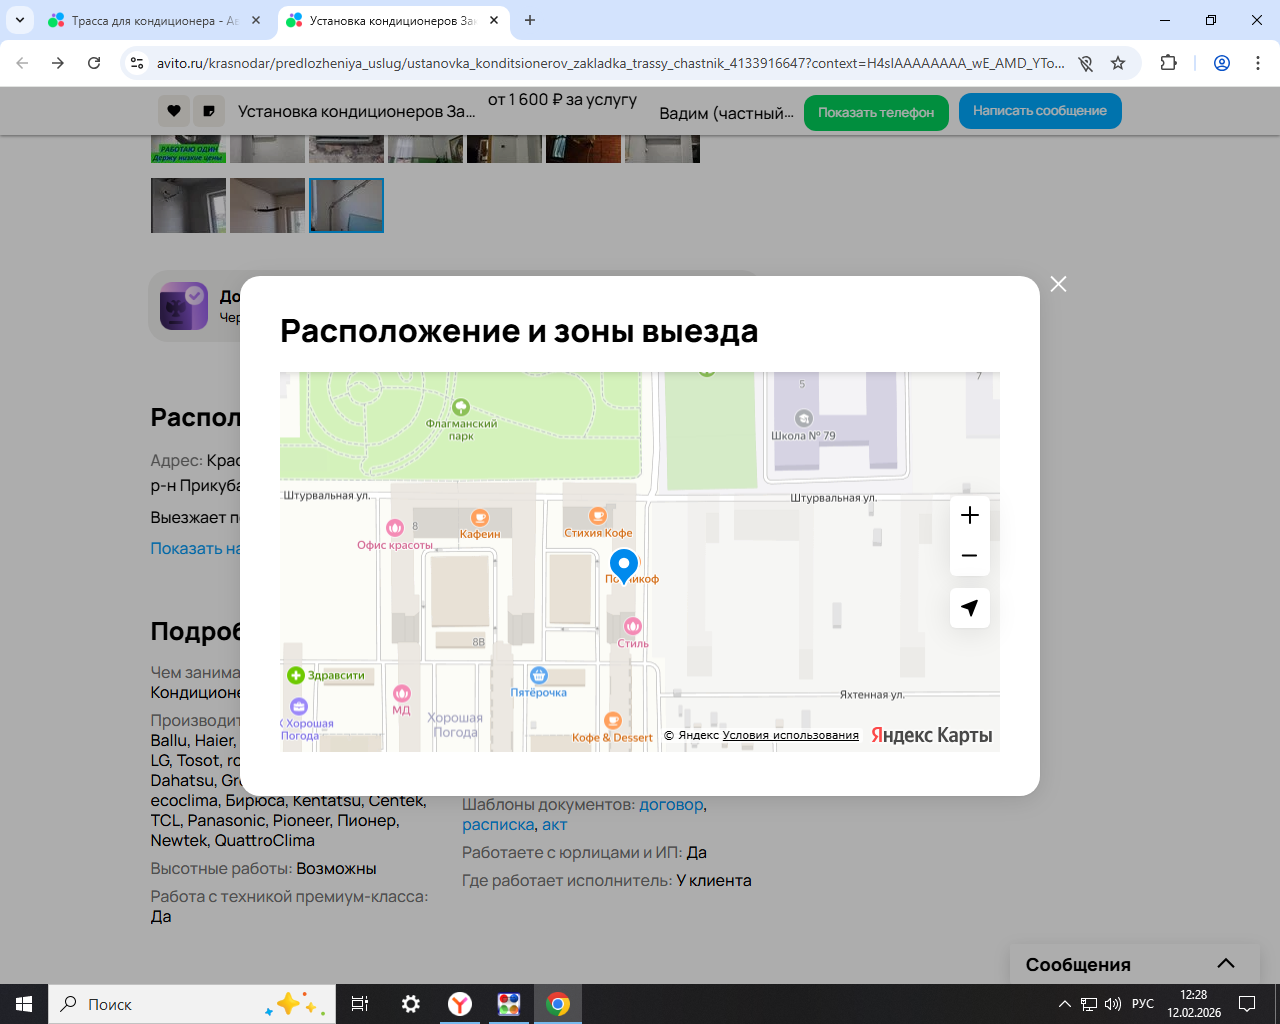Open the Яндекс Карты logo link
The width and height of the screenshot is (1280, 1024).
pos(931,735)
